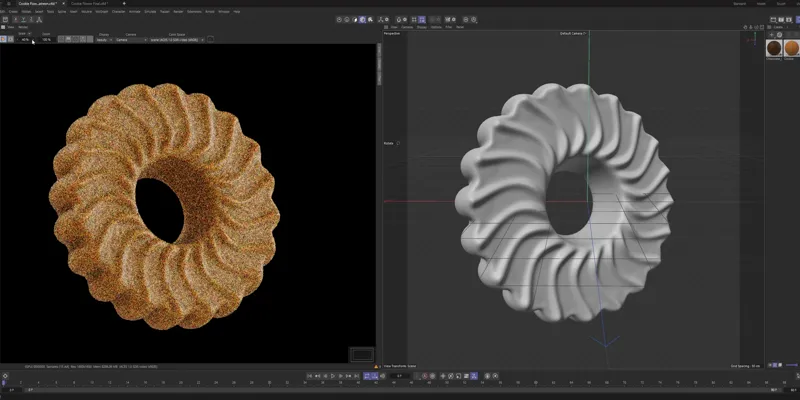Open the MoGraph menu

(101, 11)
